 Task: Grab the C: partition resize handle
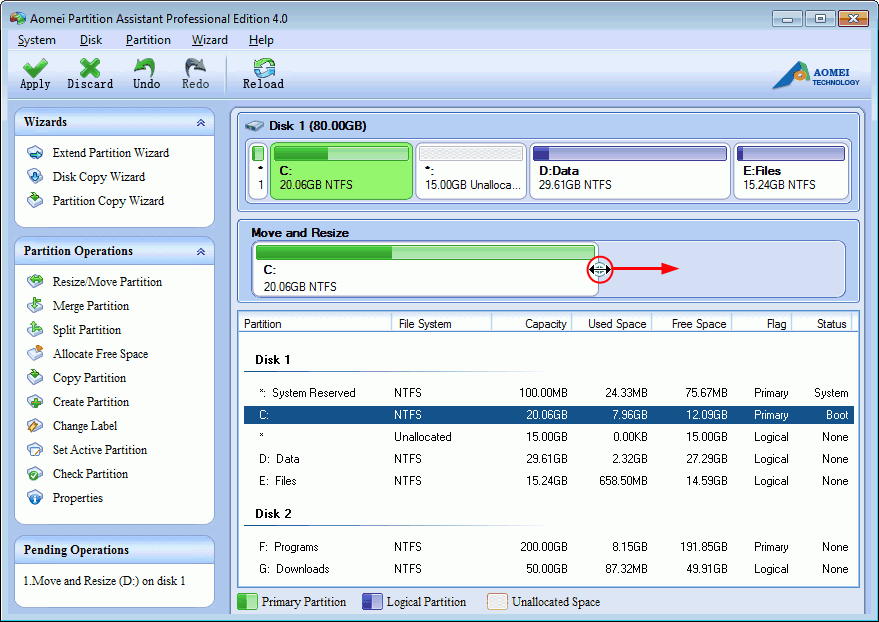pyautogui.click(x=599, y=269)
